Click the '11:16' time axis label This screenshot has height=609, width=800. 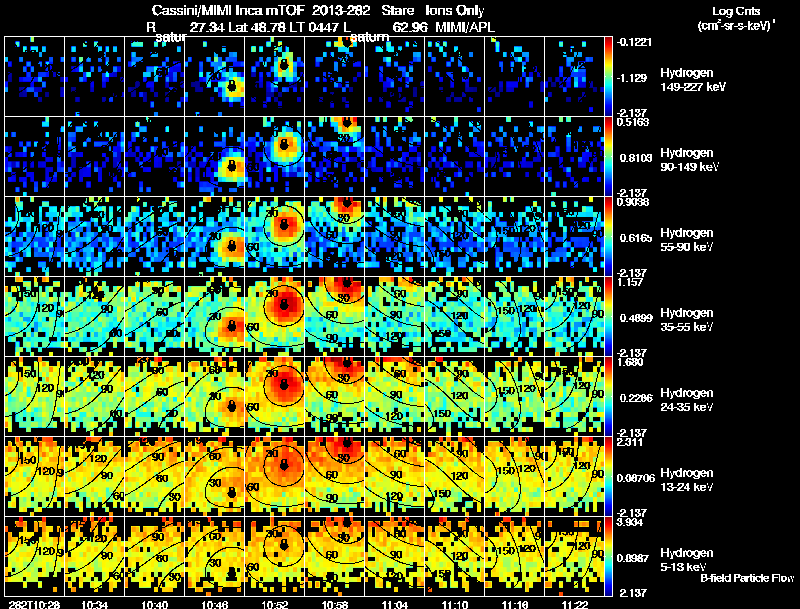515,604
